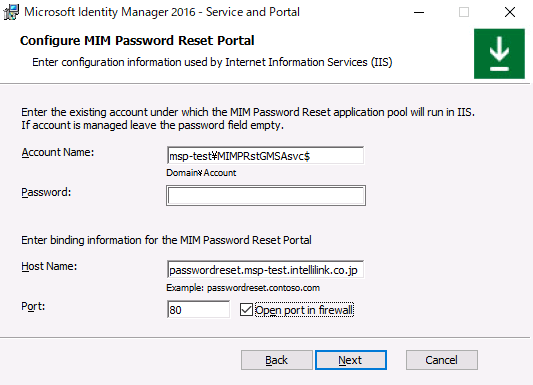Screen dimensions: 533x385
Task: Minimize the MIM setup window
Action: coord(419,13)
